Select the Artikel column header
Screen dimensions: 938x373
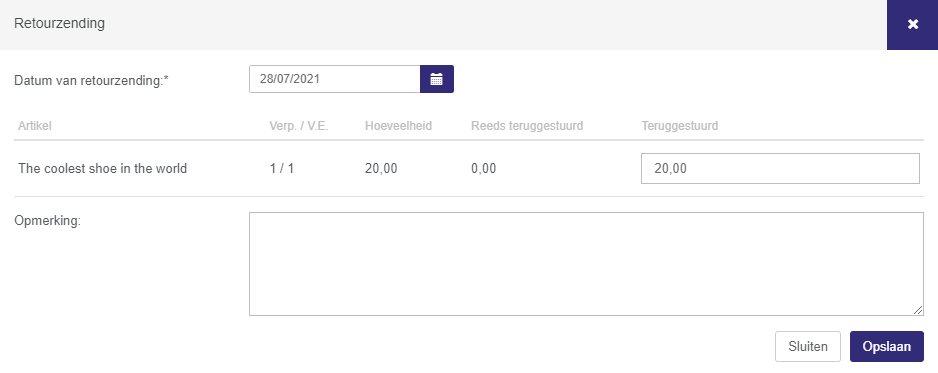click(35, 126)
